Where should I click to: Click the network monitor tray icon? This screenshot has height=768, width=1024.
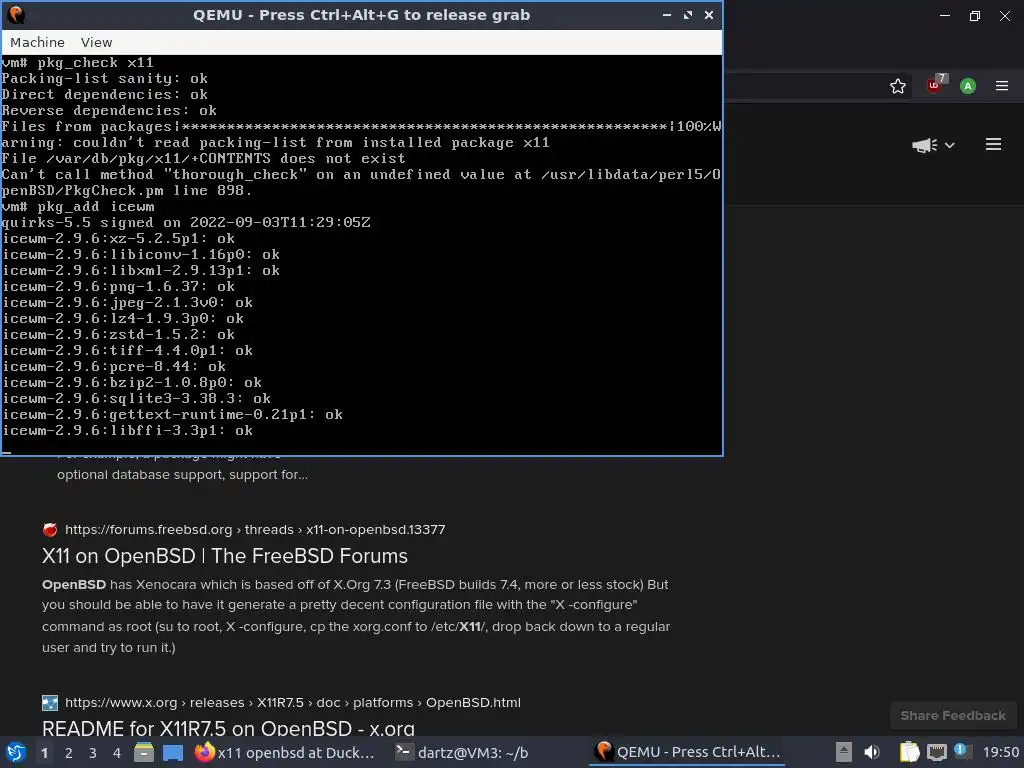(936, 752)
